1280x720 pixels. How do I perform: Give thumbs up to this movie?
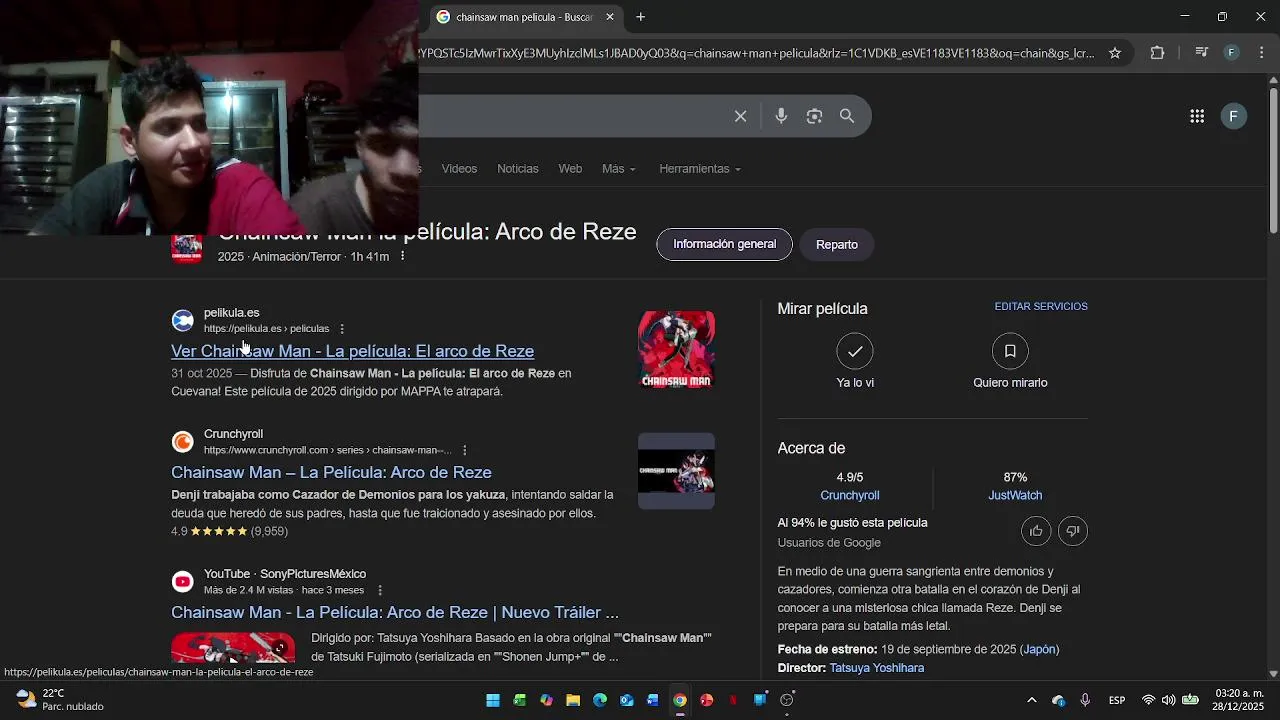1036,531
